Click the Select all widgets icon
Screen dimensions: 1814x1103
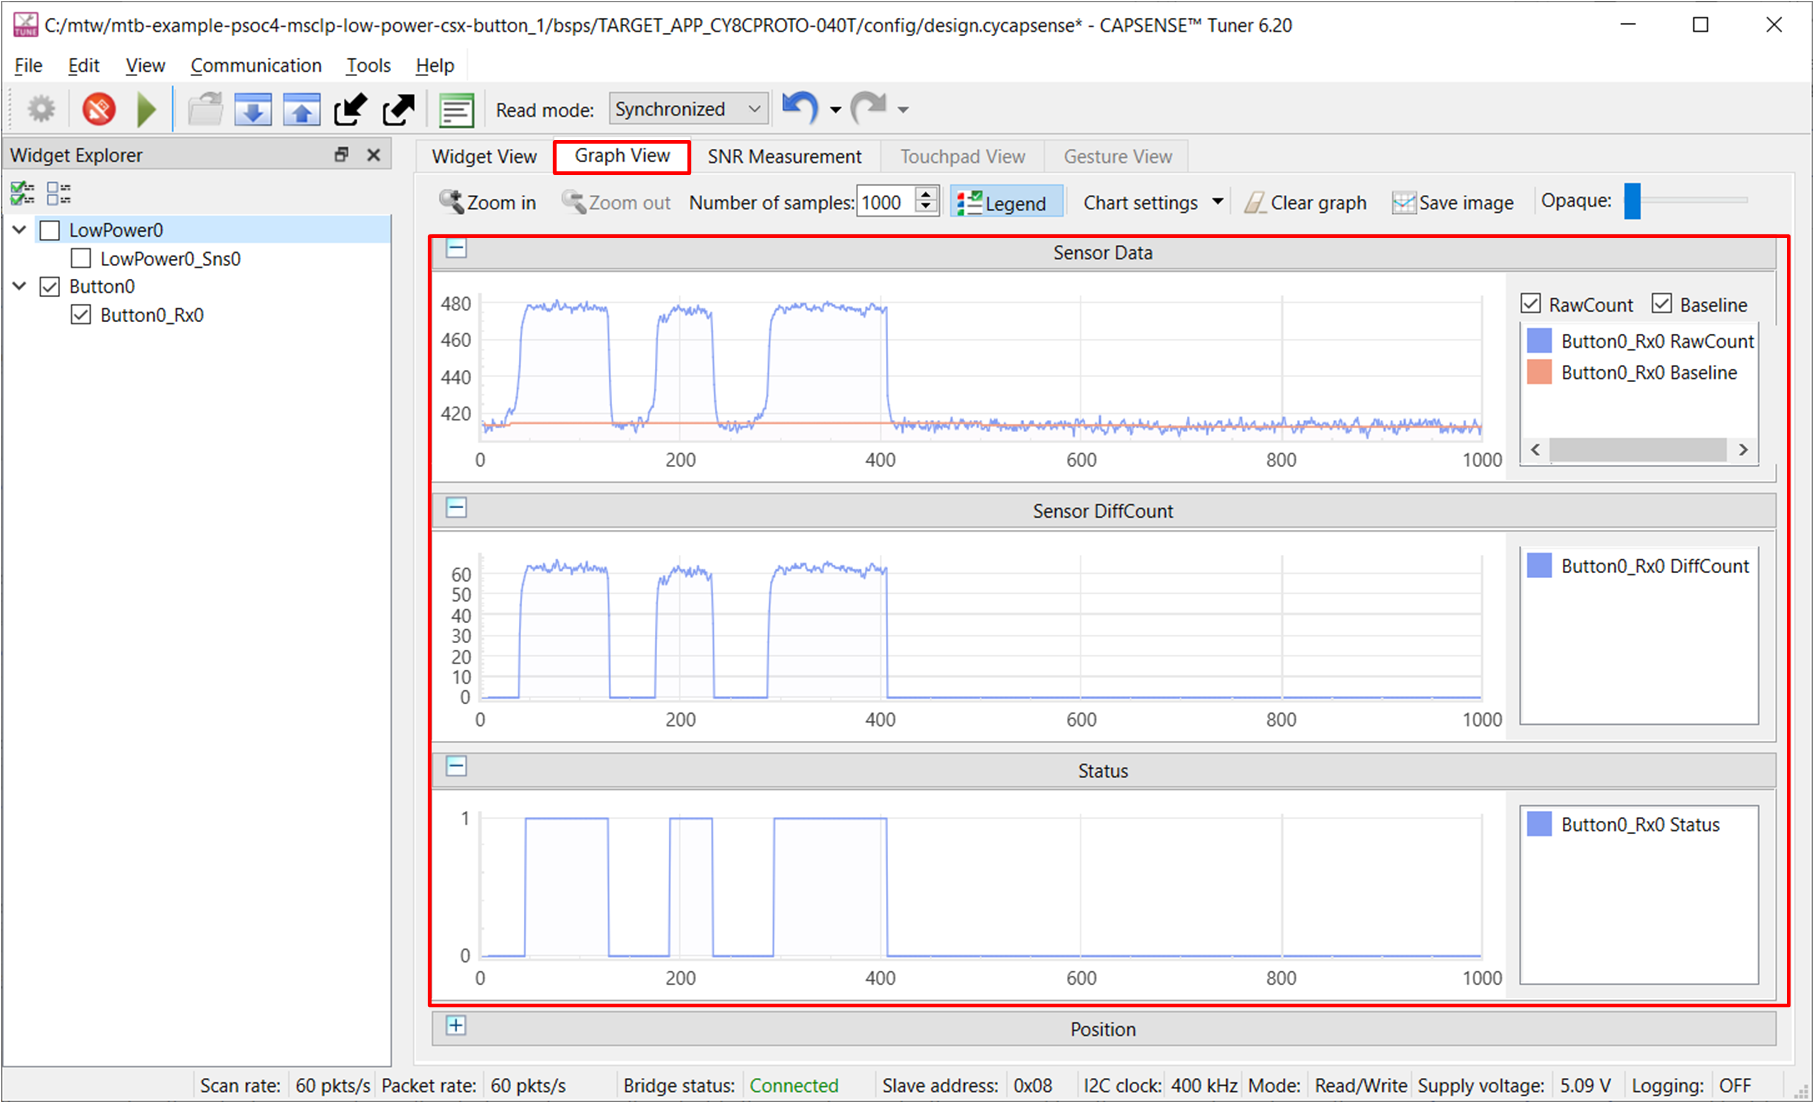22,192
